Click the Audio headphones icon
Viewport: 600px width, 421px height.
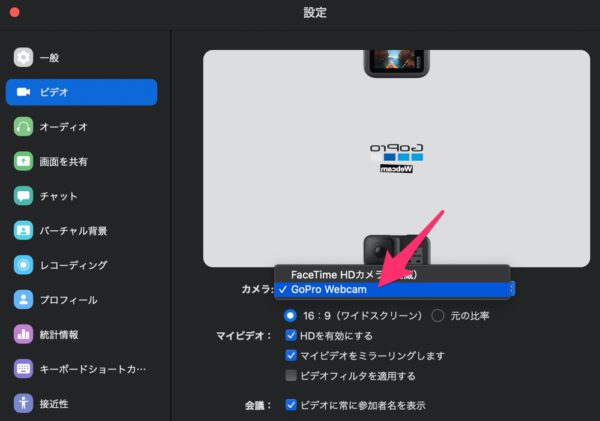23,127
